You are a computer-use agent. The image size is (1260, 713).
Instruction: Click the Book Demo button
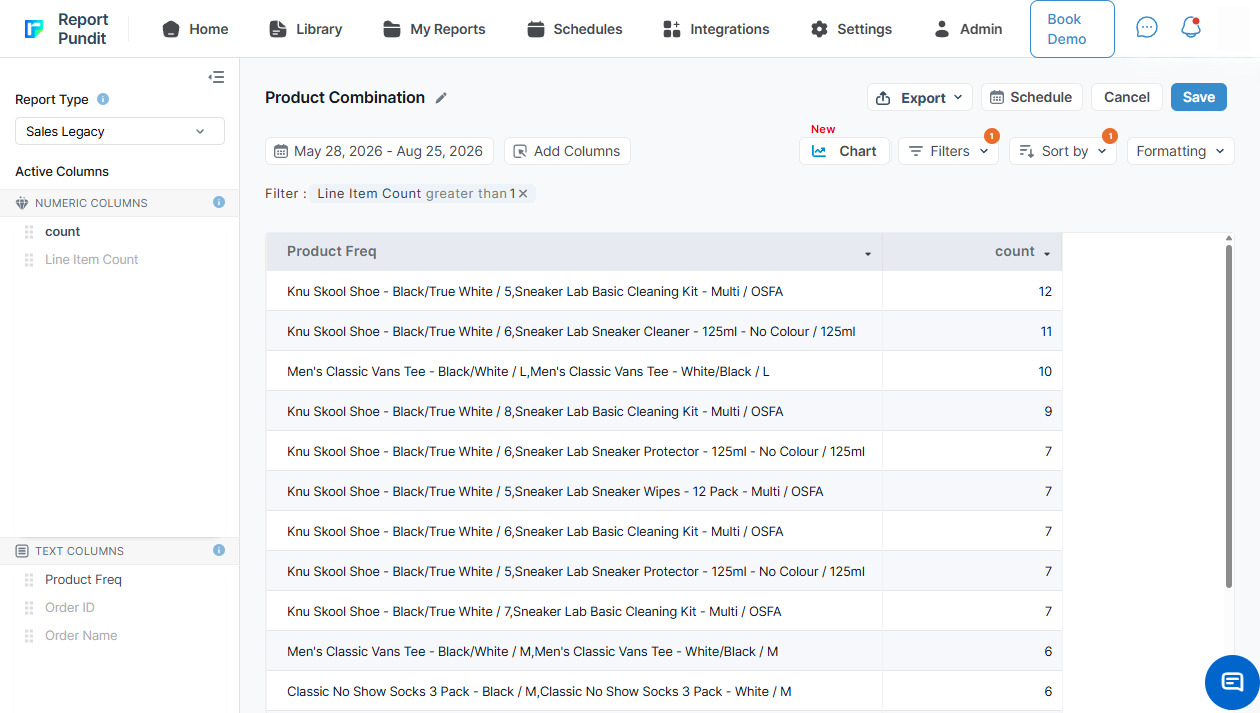click(x=1072, y=29)
